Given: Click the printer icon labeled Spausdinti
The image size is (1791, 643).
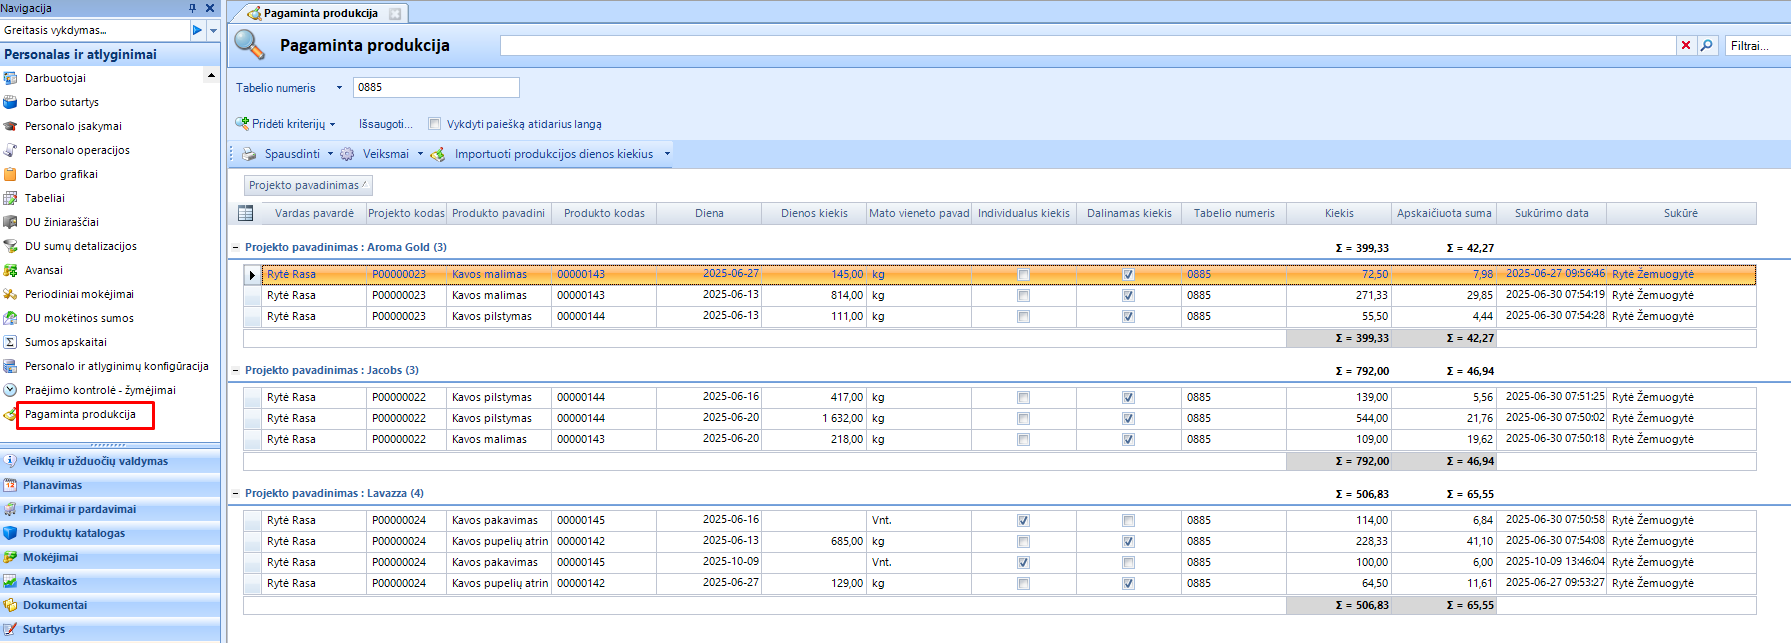Looking at the screenshot, I should click(x=249, y=154).
